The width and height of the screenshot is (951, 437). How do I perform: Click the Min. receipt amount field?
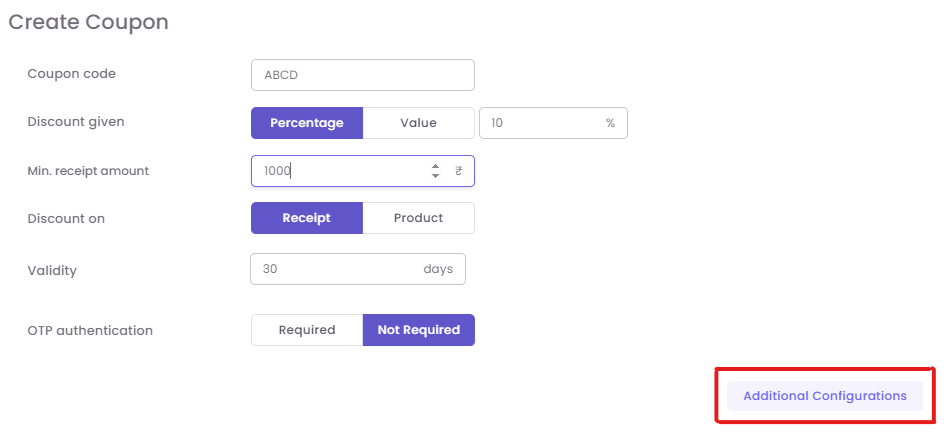[335, 171]
